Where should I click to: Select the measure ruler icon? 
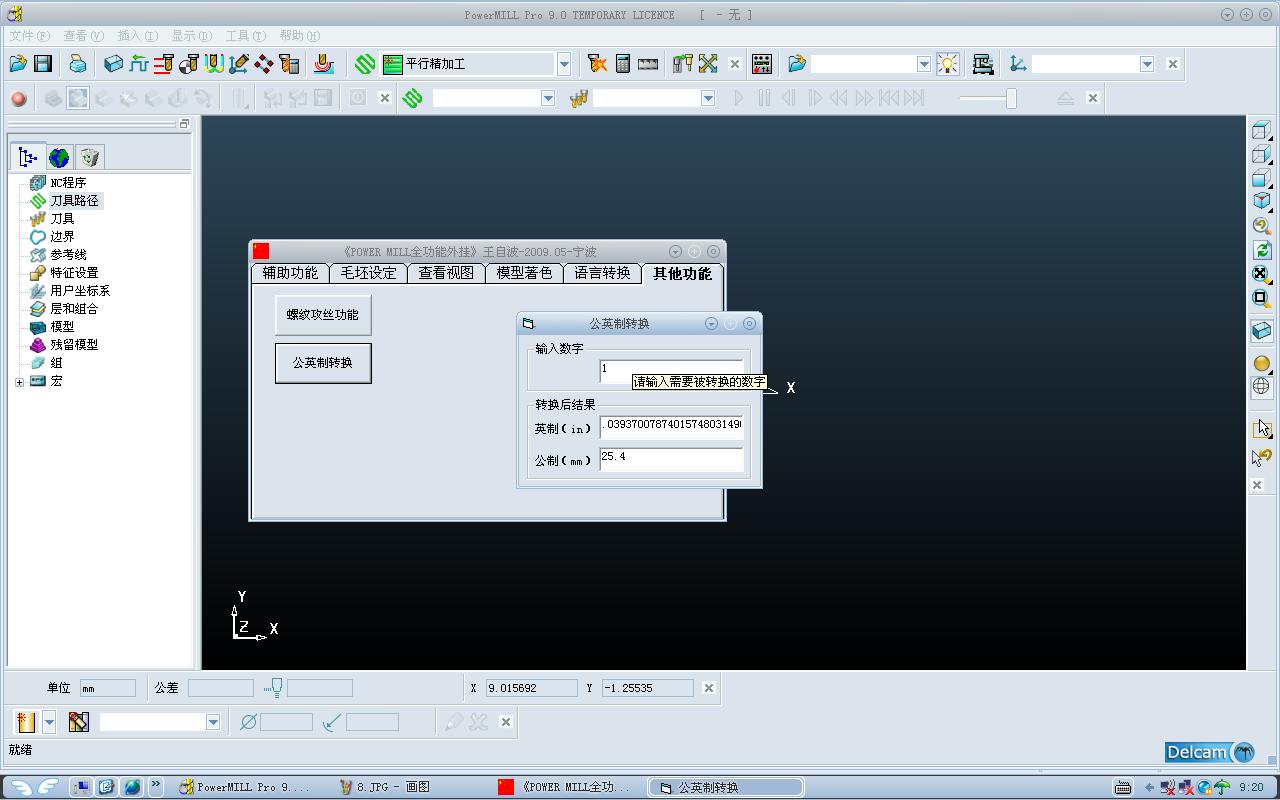[648, 64]
